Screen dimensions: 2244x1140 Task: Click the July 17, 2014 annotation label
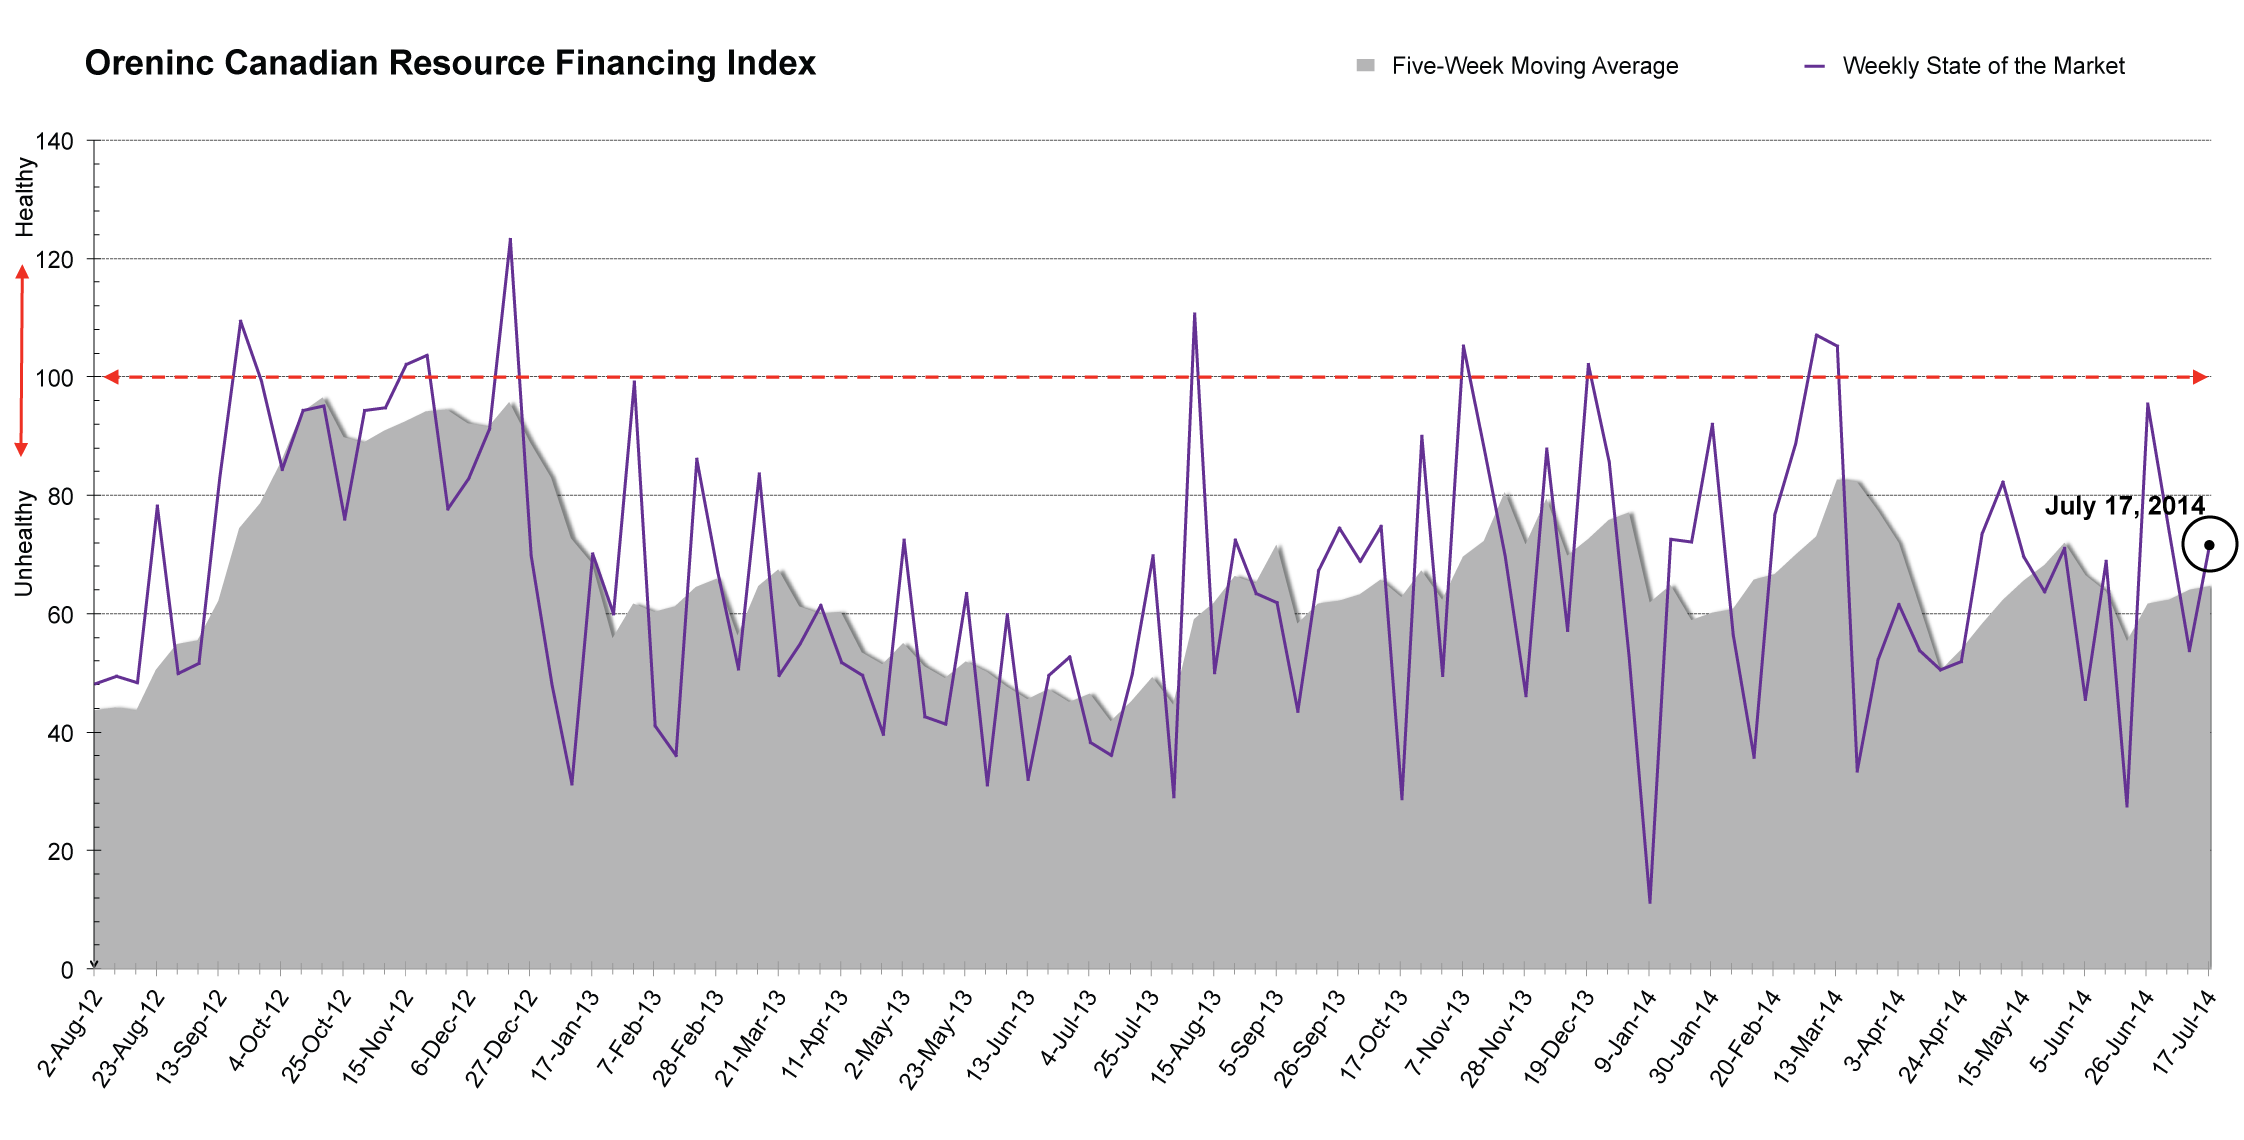pyautogui.click(x=2125, y=506)
